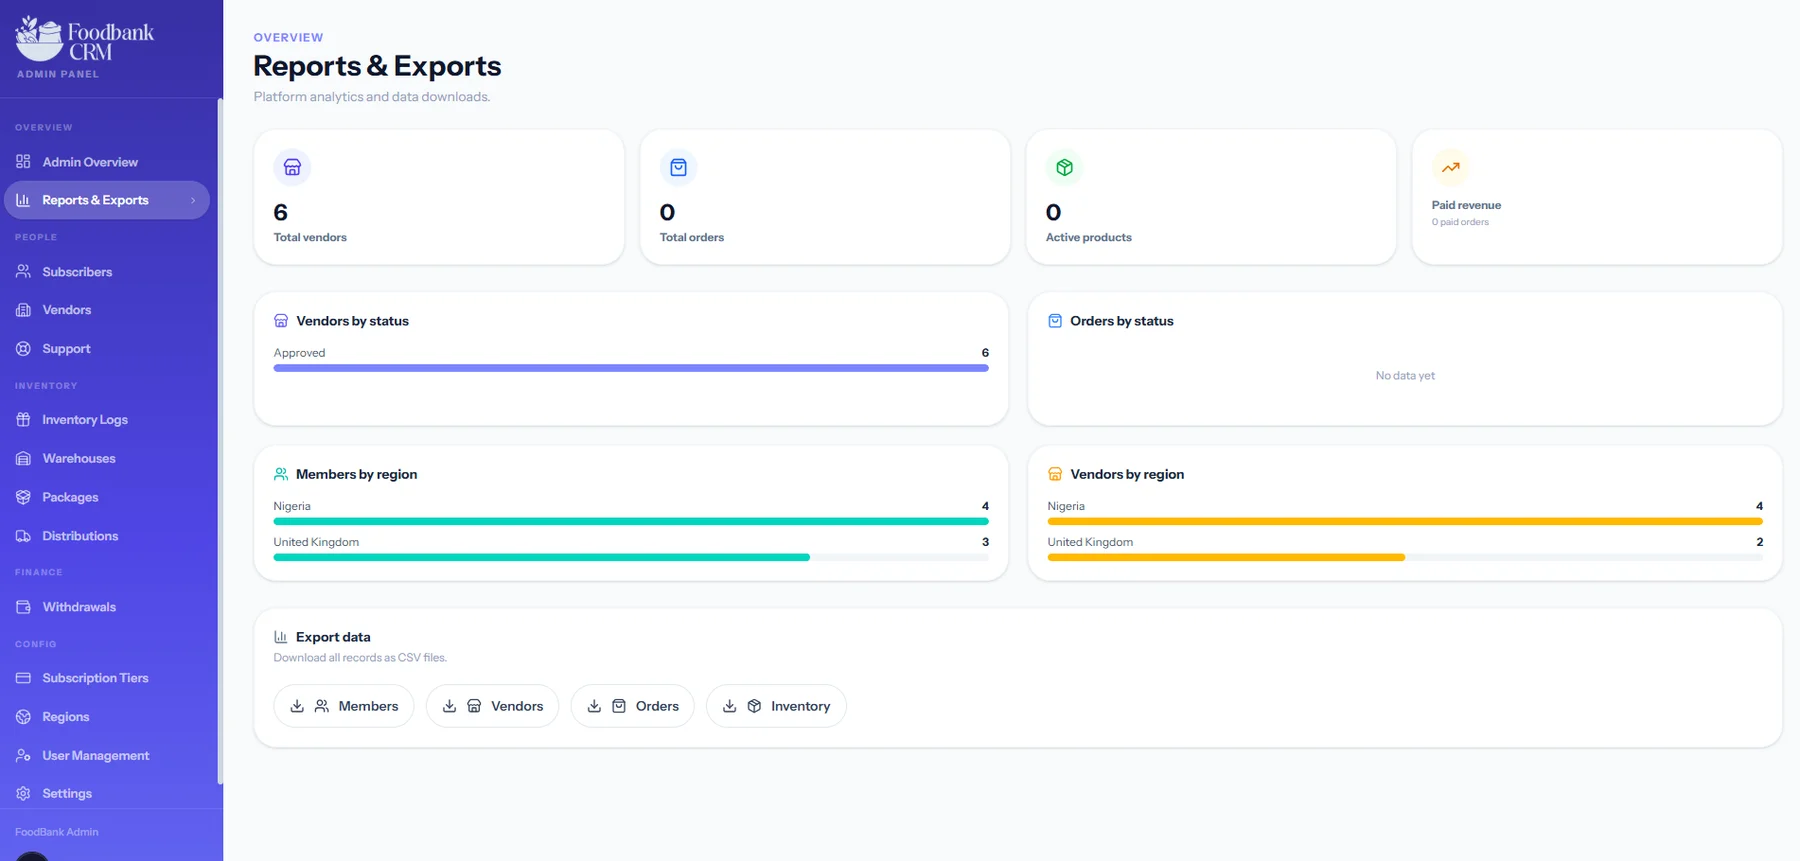Click the Settings gear icon

click(23, 793)
